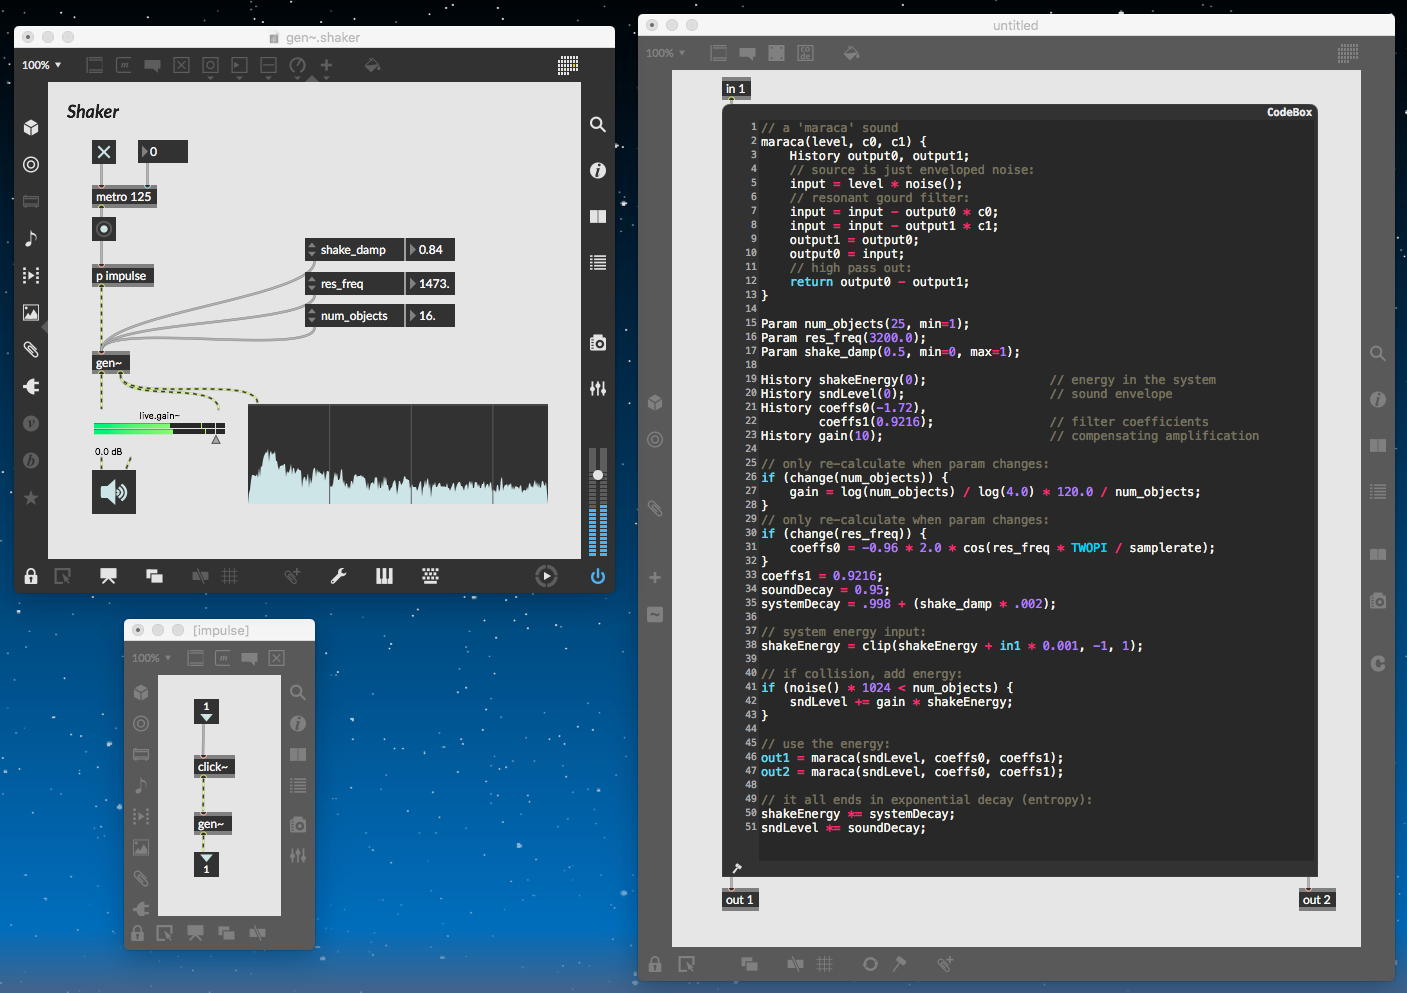
Task: Open the 100% zoom dropdown in gen~.shaker
Action: click(42, 65)
